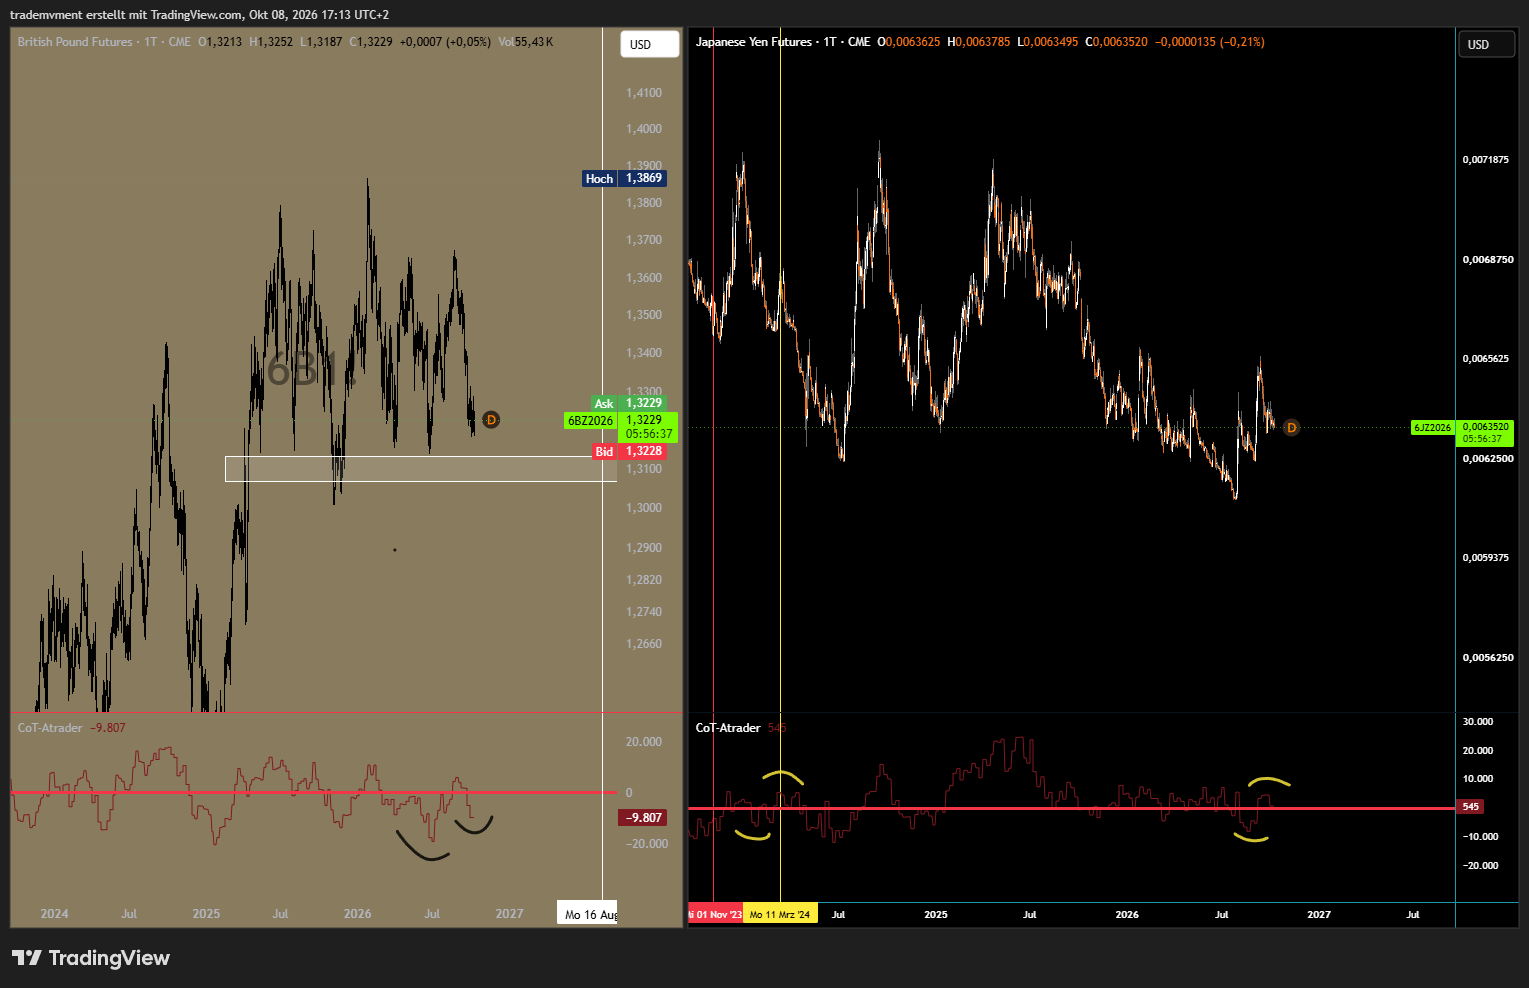
Task: Click the Ask 1,3229 price label
Action: coord(630,403)
